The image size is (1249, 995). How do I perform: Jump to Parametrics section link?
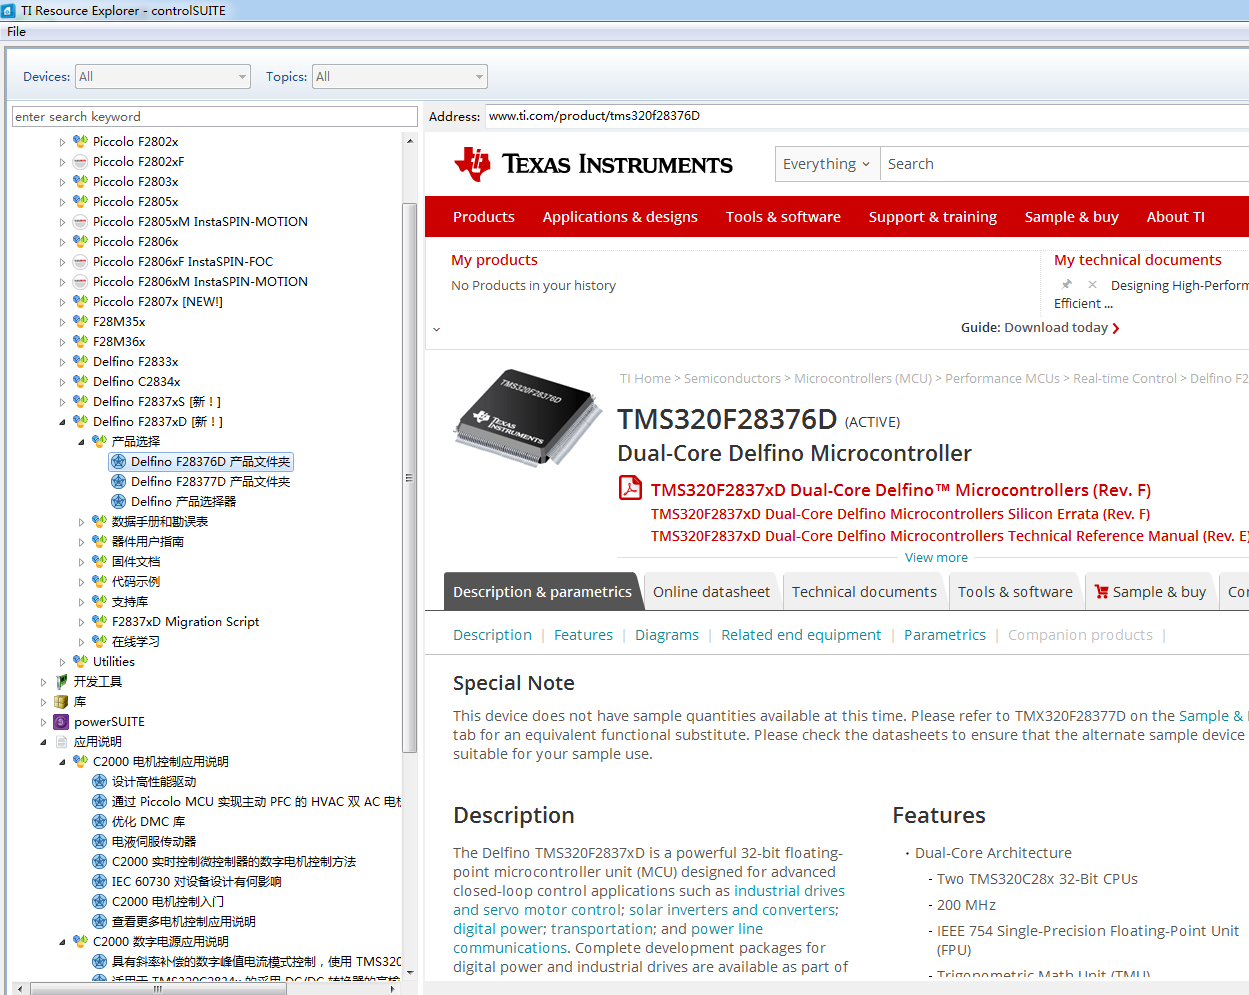(945, 635)
